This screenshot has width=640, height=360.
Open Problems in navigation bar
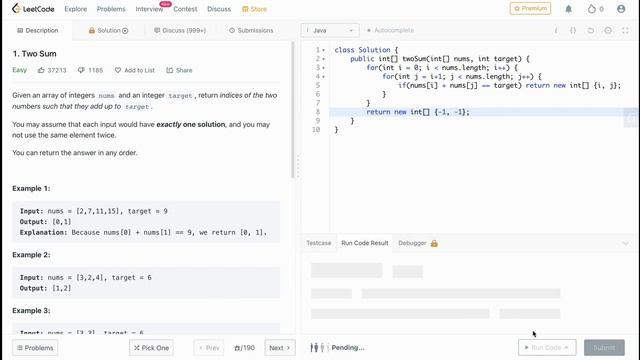coord(111,9)
